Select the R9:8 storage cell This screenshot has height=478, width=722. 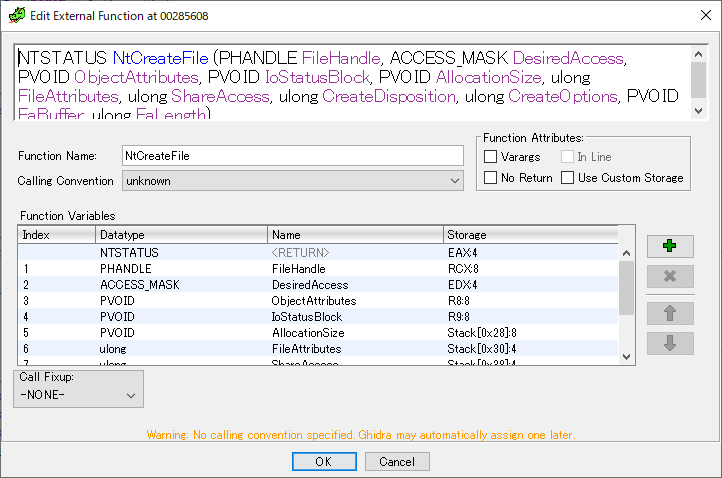[x=531, y=317]
